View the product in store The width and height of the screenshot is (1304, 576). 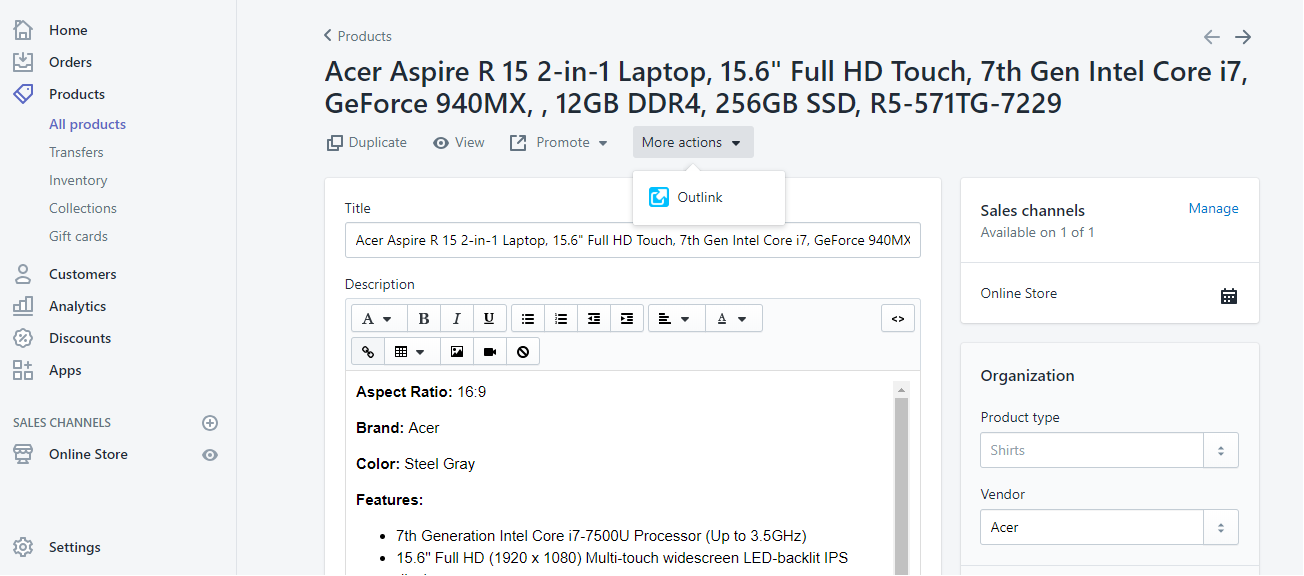pyautogui.click(x=459, y=143)
